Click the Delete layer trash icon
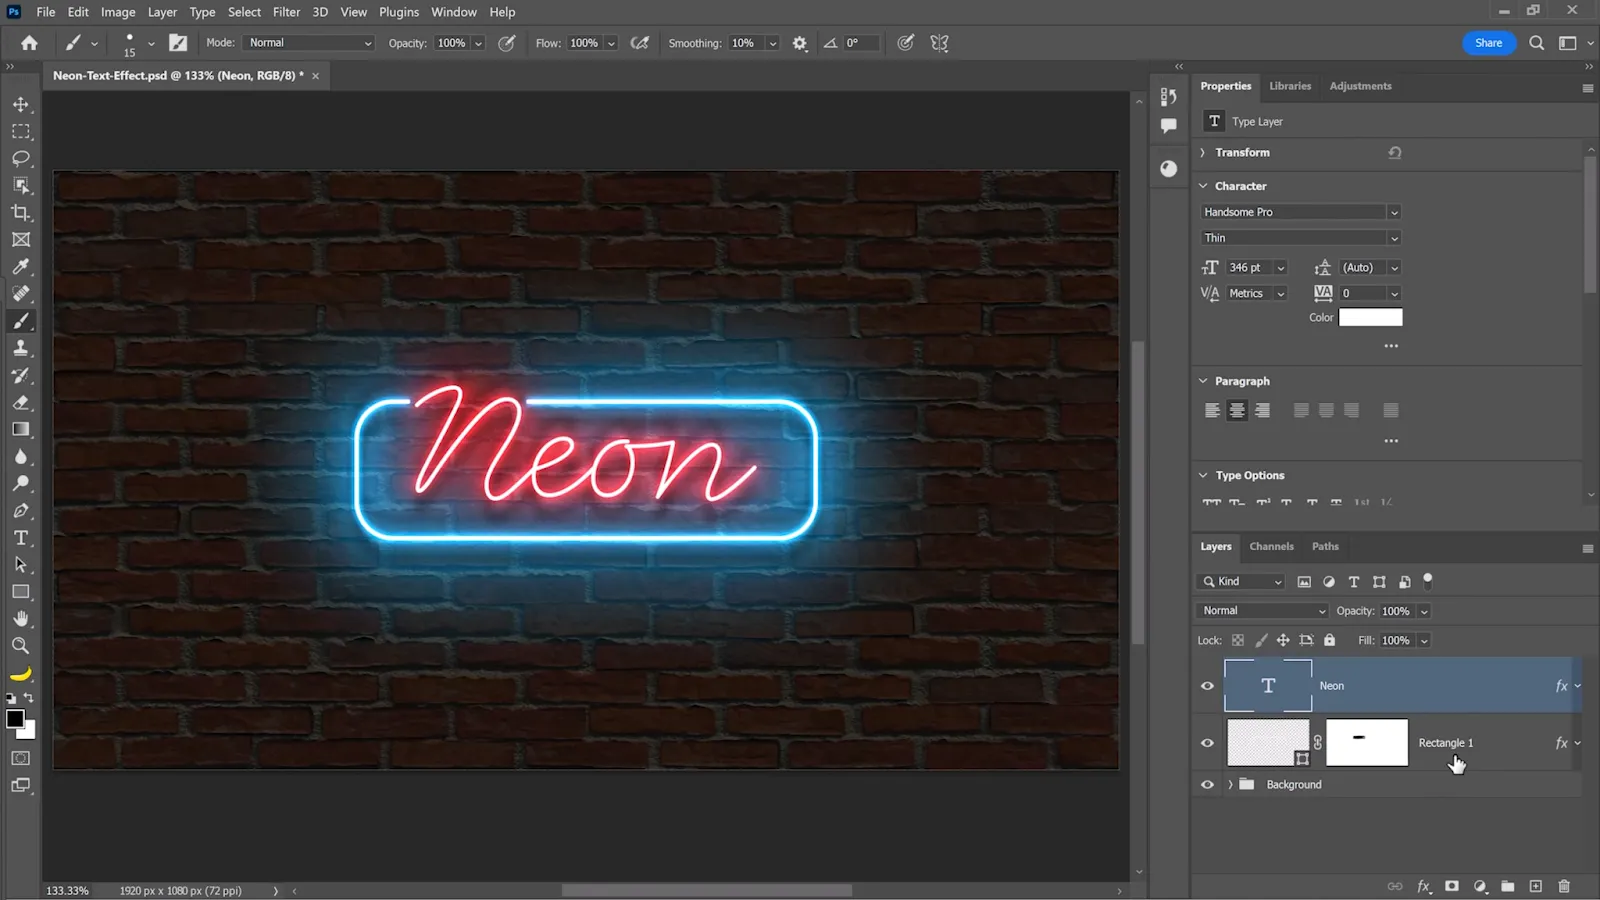Image resolution: width=1600 pixels, height=900 pixels. (x=1564, y=886)
